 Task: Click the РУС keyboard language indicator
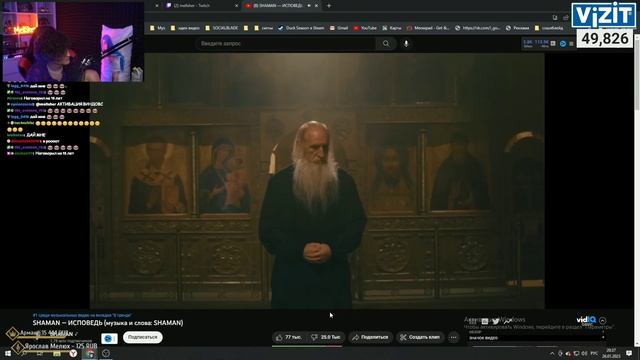594,353
